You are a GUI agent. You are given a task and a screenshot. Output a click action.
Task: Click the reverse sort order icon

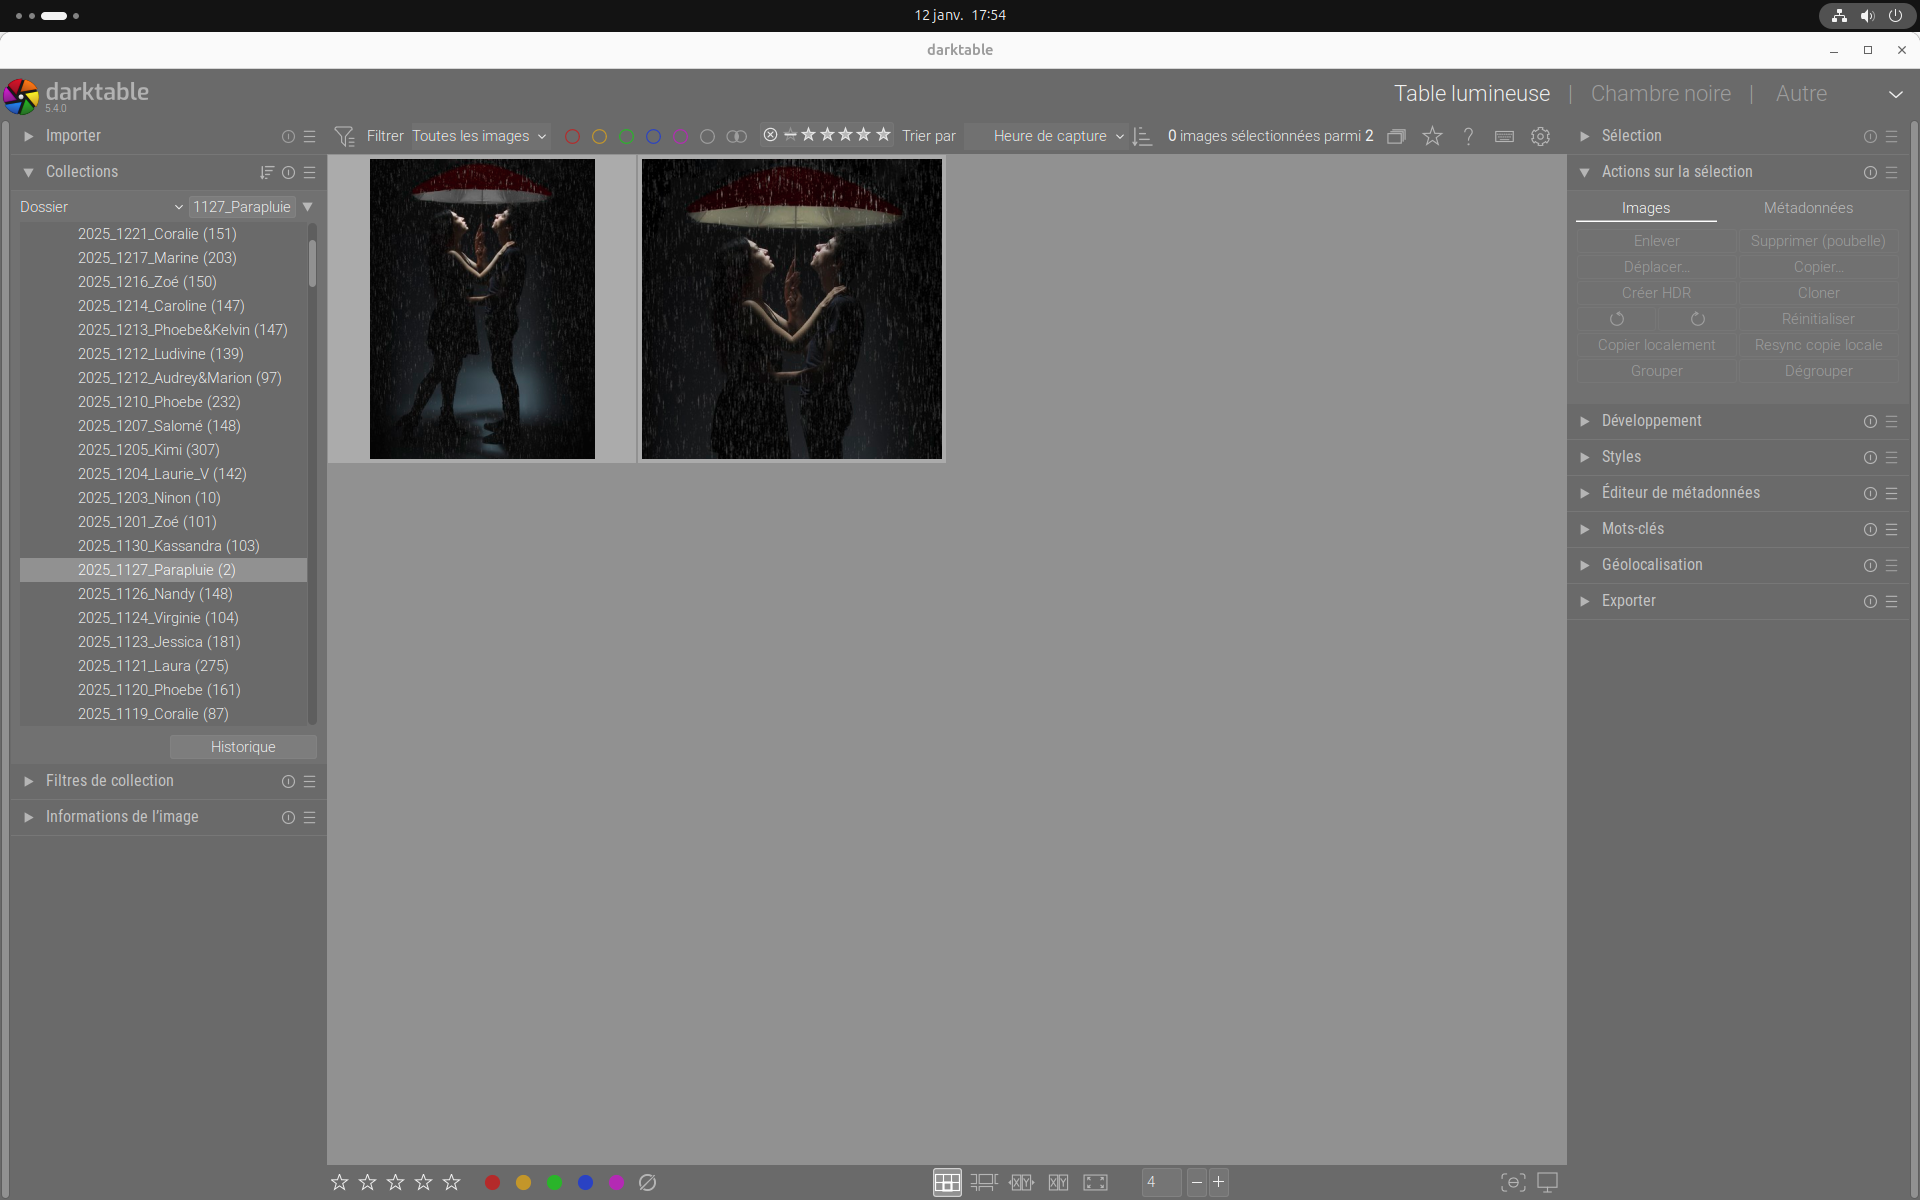pyautogui.click(x=1142, y=136)
